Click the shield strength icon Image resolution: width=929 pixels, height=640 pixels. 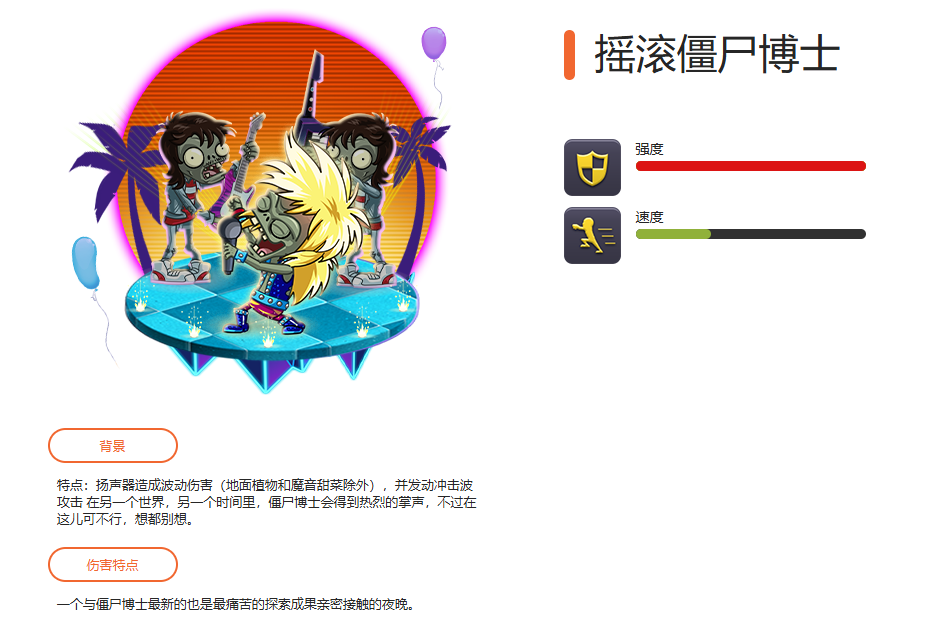(x=592, y=167)
